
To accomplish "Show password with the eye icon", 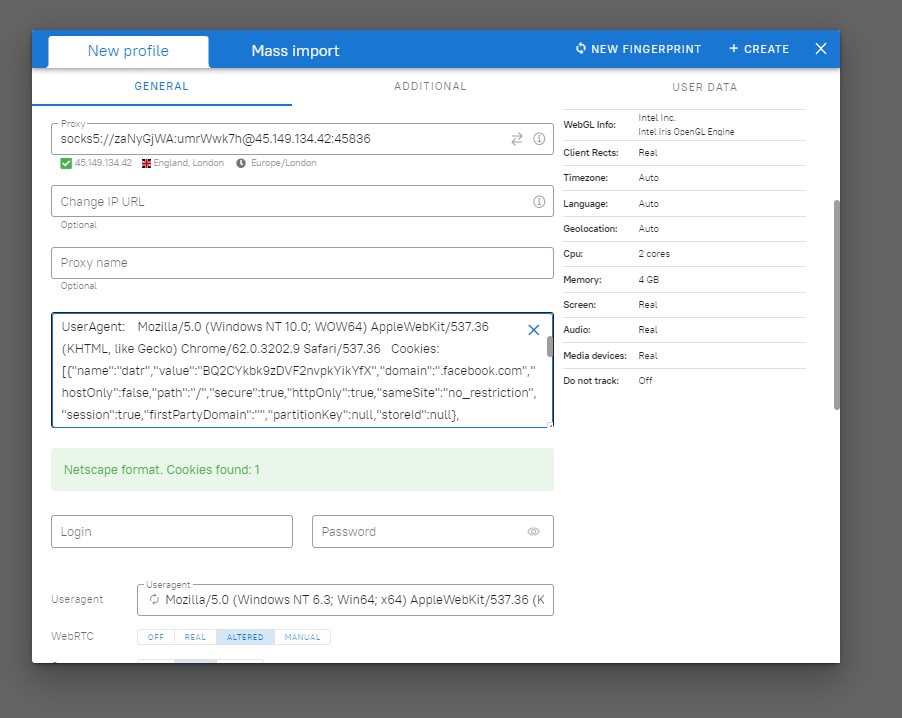I will tap(533, 532).
